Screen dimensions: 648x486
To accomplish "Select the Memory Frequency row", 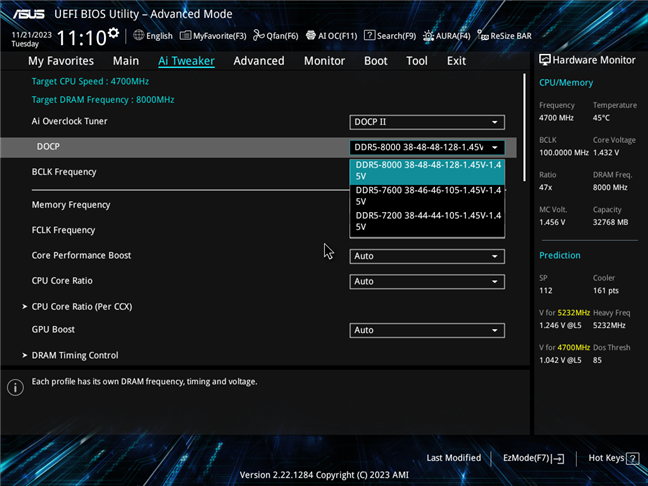I will pyautogui.click(x=71, y=205).
